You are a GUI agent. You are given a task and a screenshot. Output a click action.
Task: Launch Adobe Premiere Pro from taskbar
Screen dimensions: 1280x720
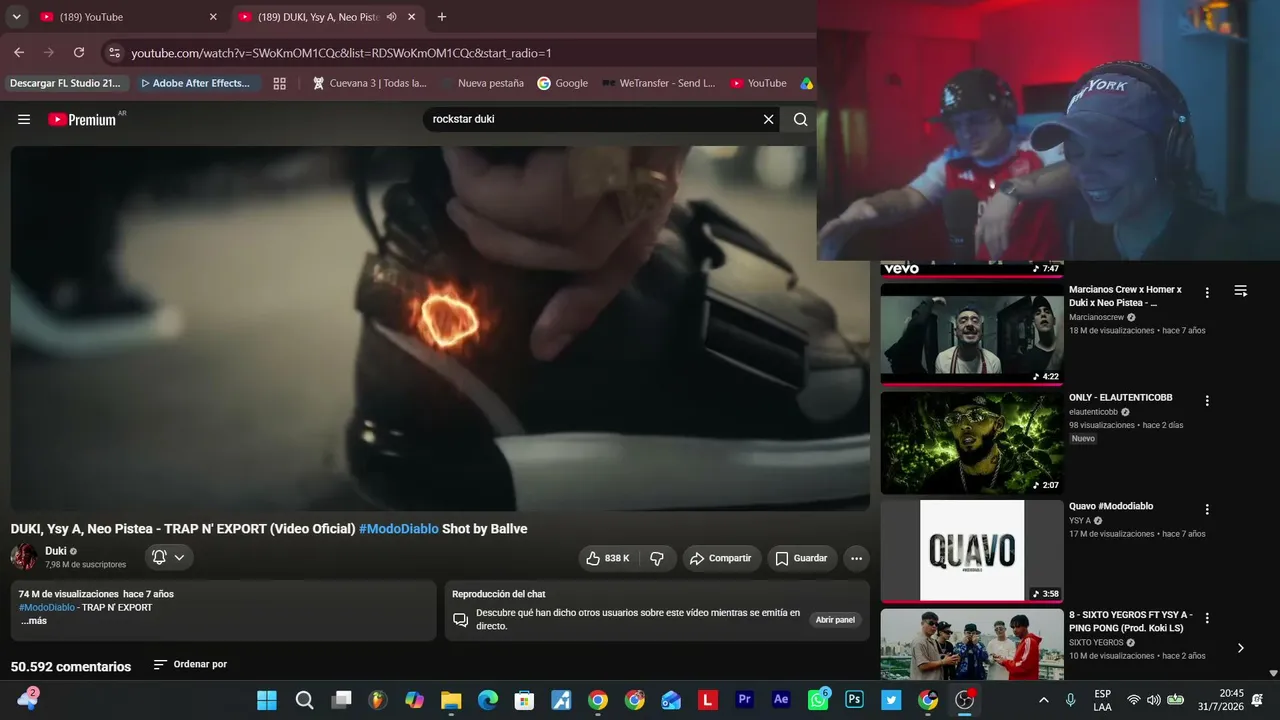pyautogui.click(x=744, y=700)
